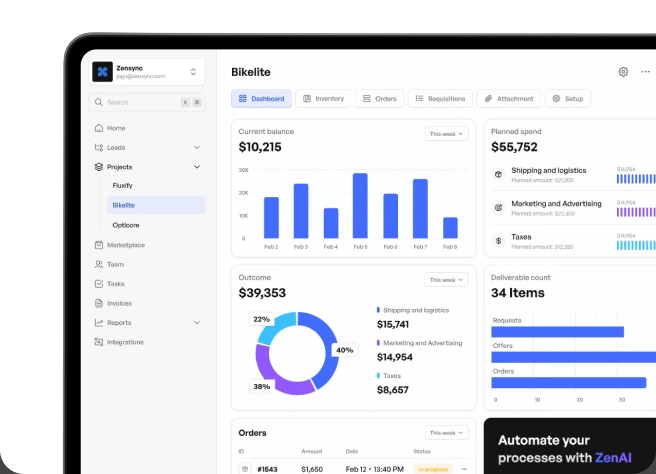Open the Tasks checkmark icon
The width and height of the screenshot is (656, 474).
pyautogui.click(x=99, y=284)
